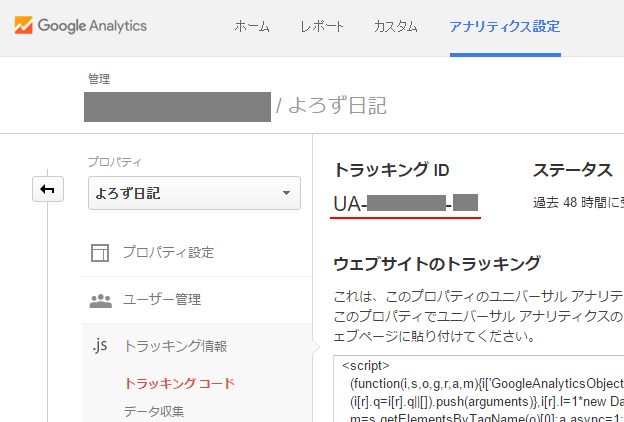
Task: Click the プロパティ設定 window icon
Action: [100, 252]
